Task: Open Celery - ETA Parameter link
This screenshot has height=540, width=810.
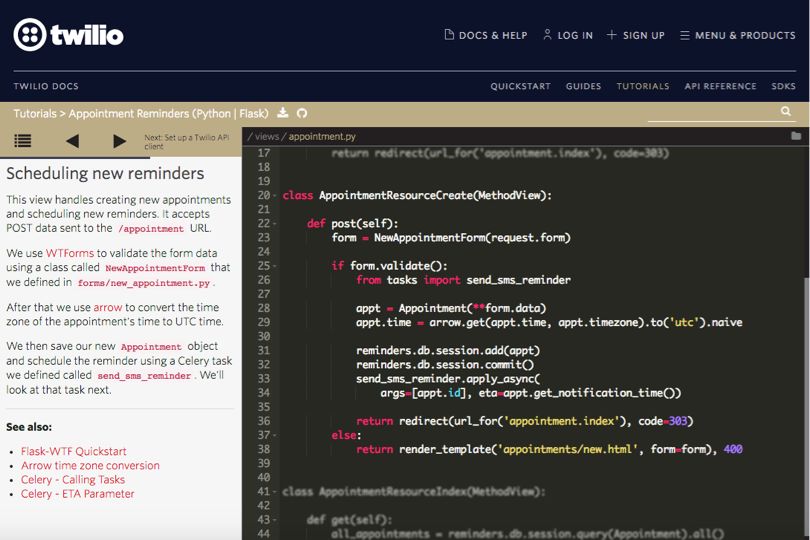Action: tap(77, 493)
